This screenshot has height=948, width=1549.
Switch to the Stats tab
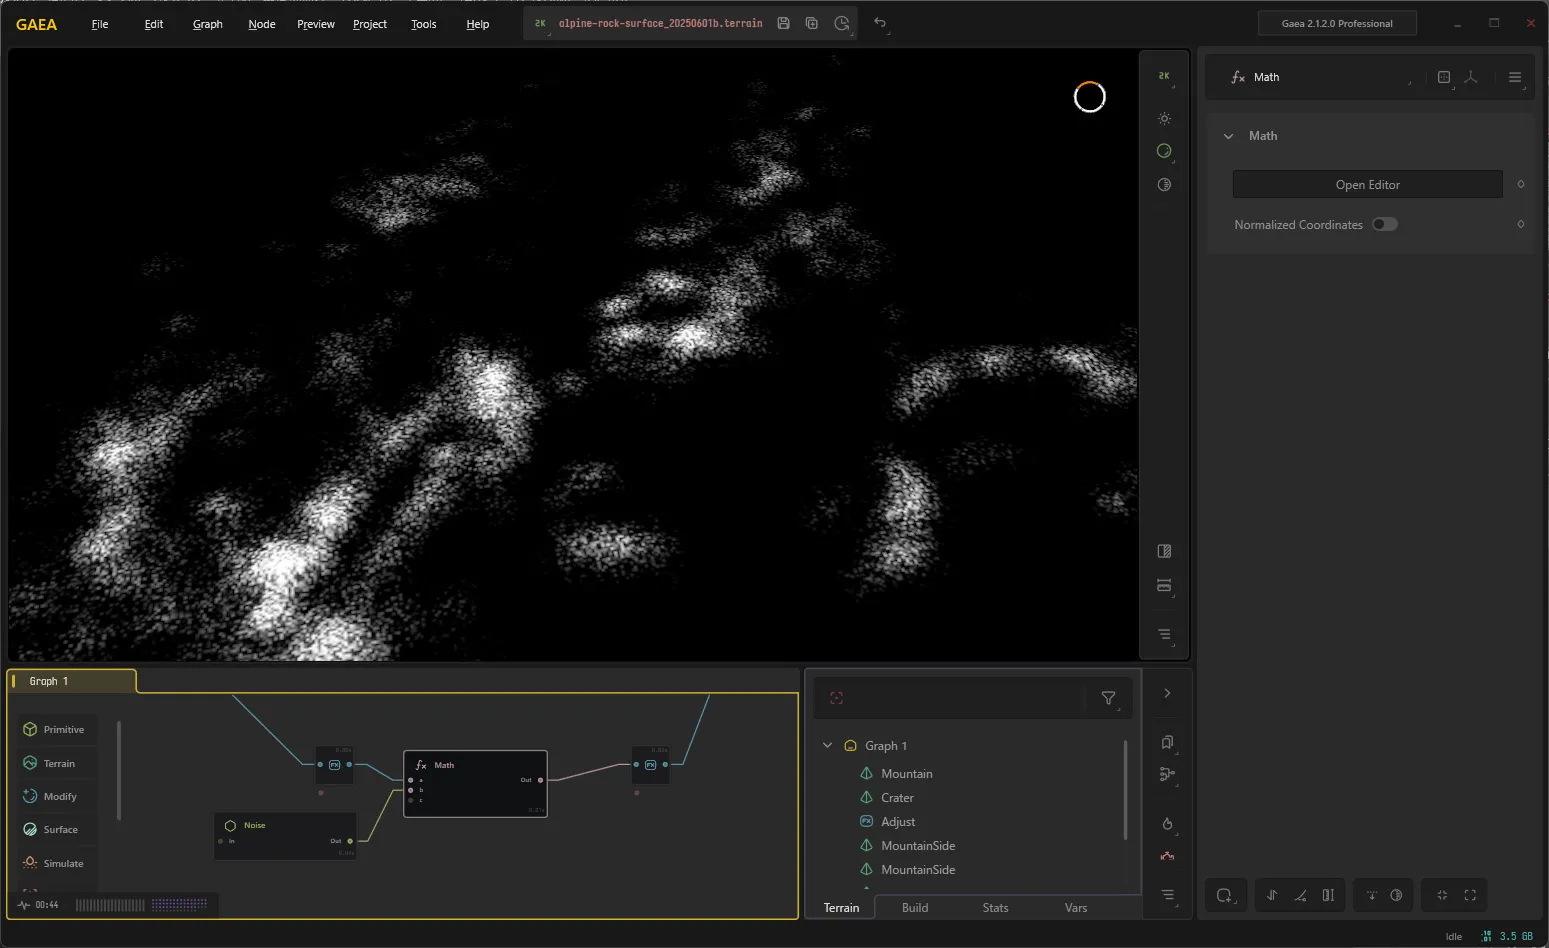coord(996,908)
